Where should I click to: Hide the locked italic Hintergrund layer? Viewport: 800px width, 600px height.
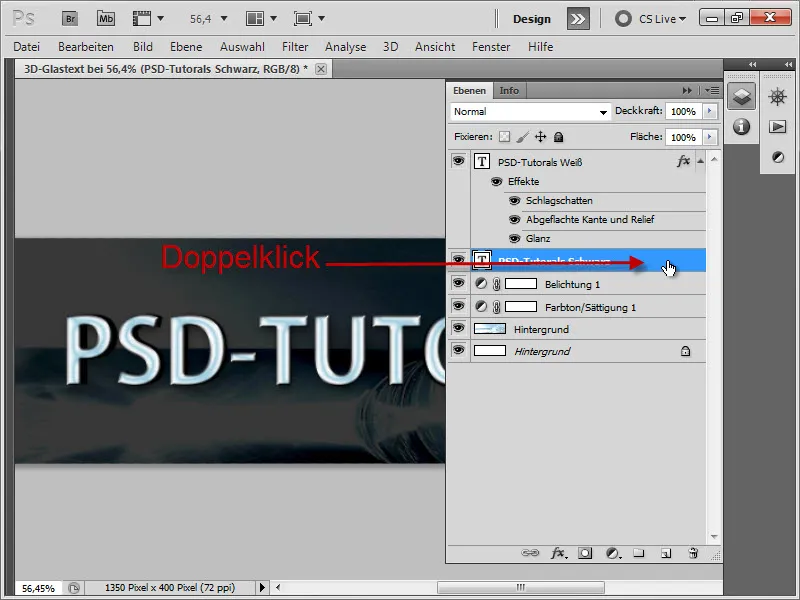(x=459, y=350)
